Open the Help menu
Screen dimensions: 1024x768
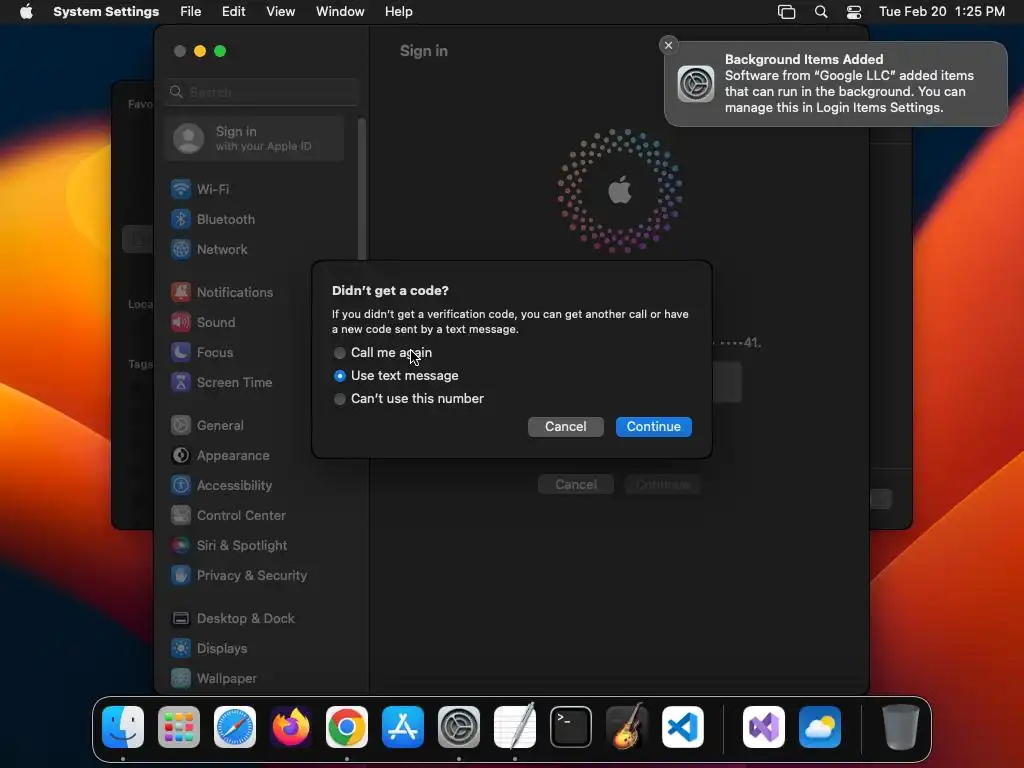click(x=398, y=12)
